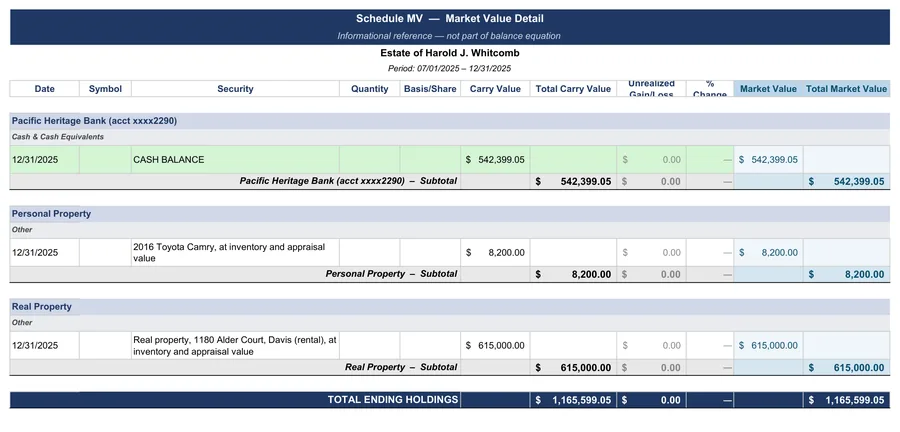Click Personal Property subtotal total market value
The height and width of the screenshot is (432, 900).
pyautogui.click(x=847, y=274)
